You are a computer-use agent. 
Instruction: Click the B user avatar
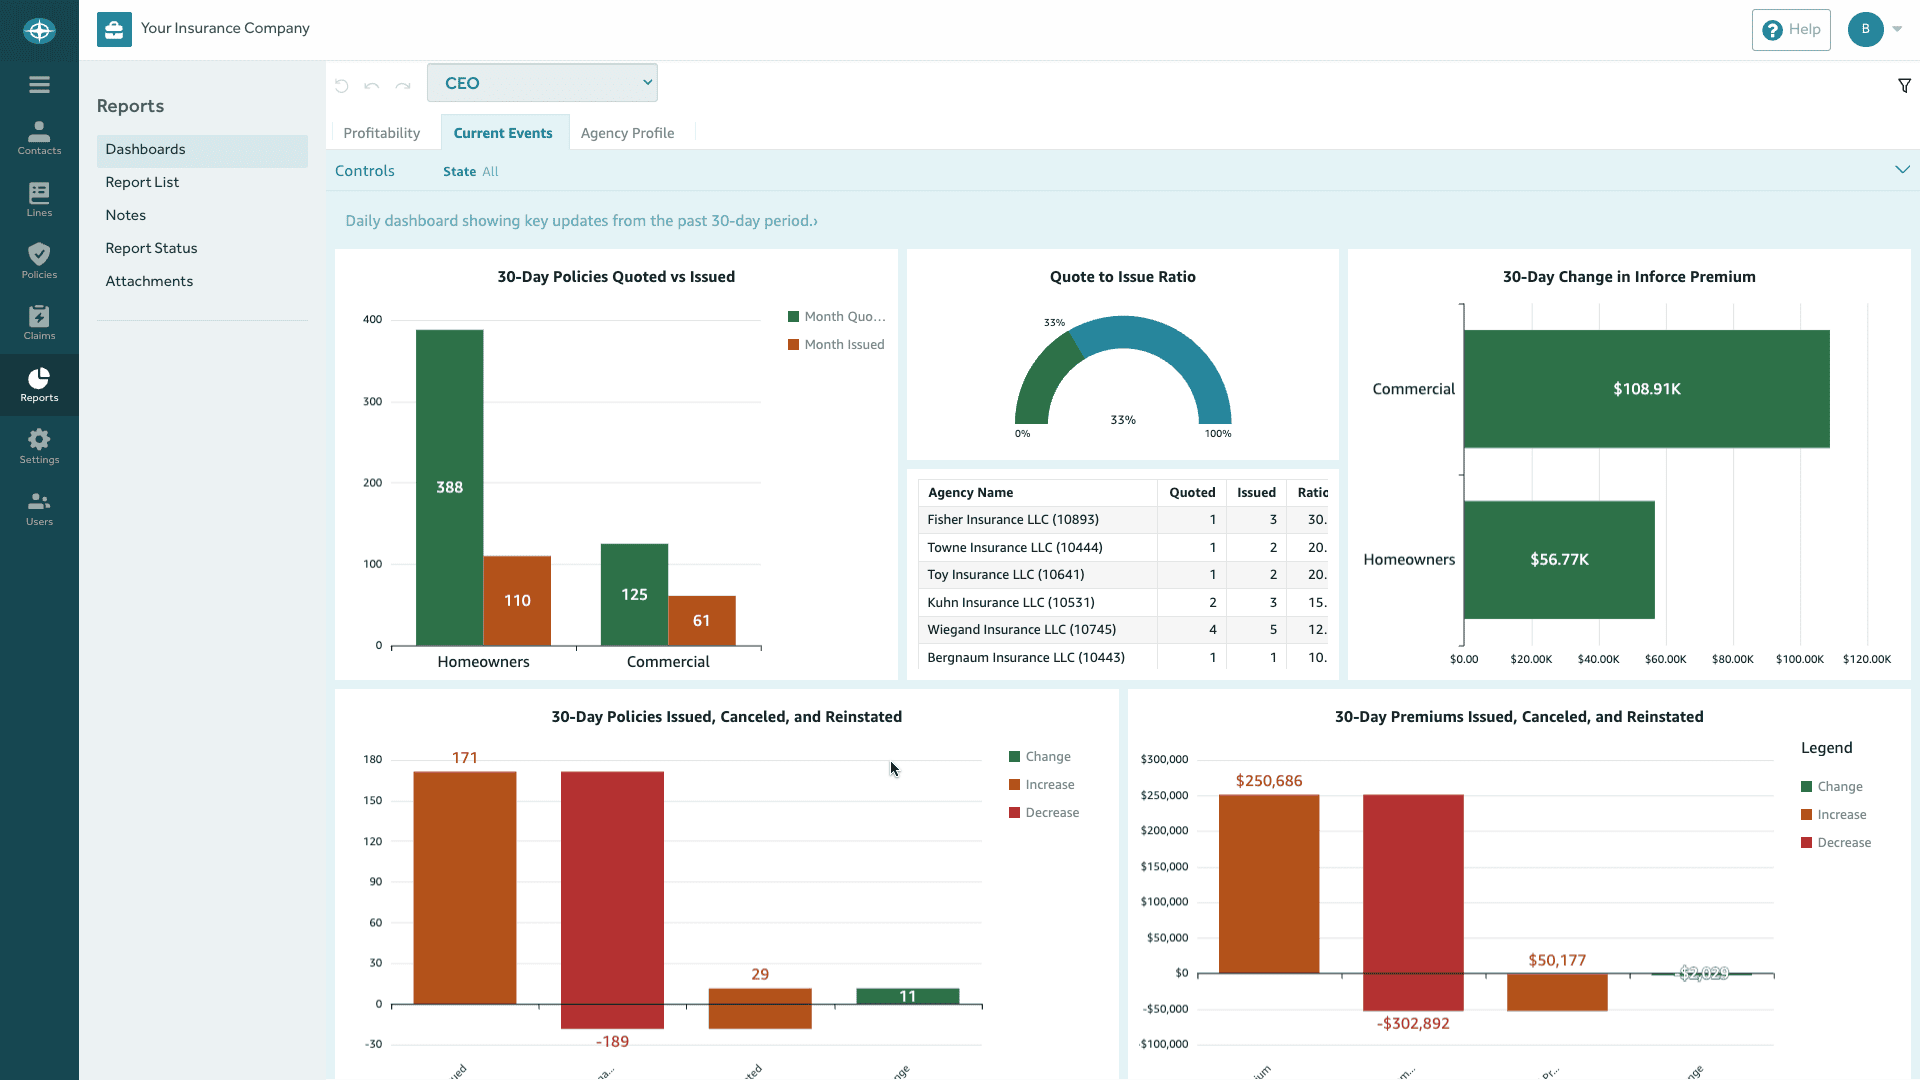[x=1865, y=29]
